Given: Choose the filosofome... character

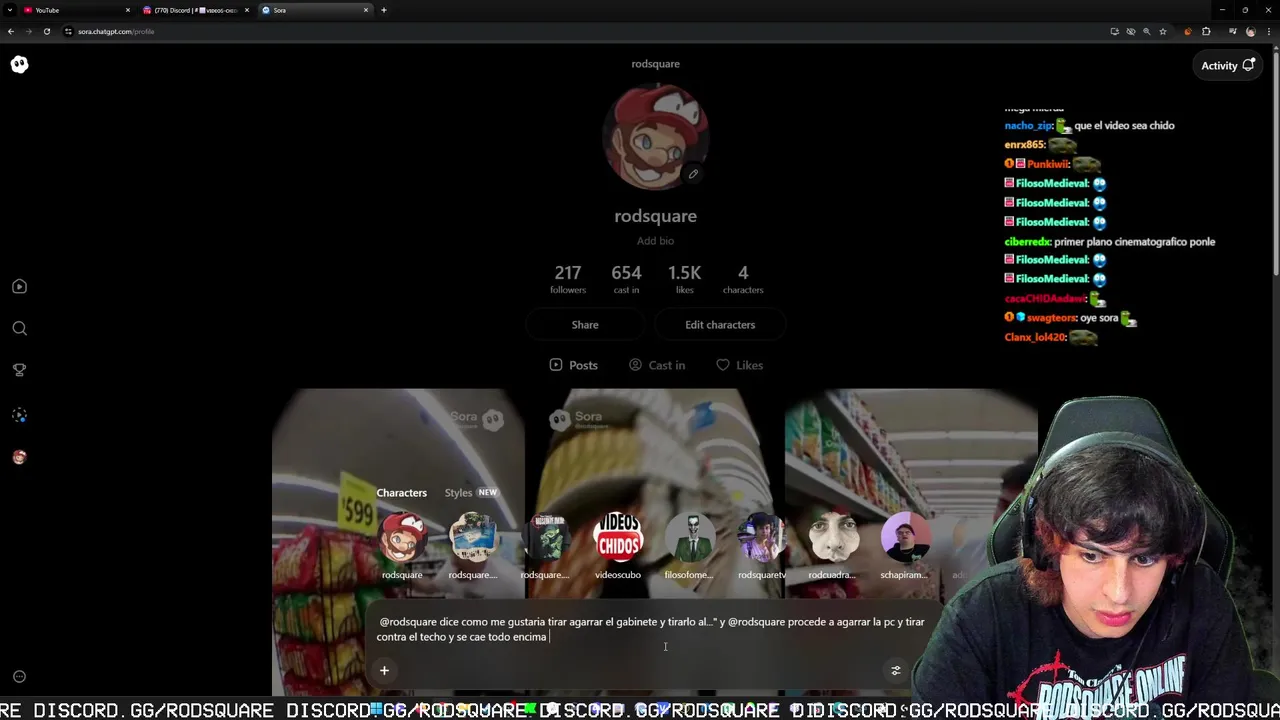Looking at the screenshot, I should click(689, 546).
